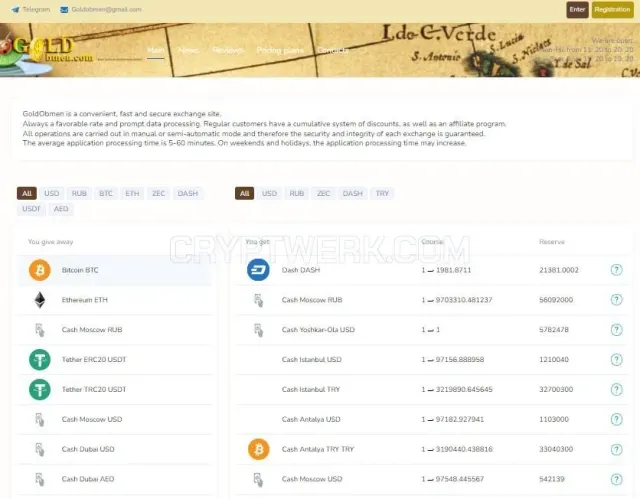Click the Dash DASH blue coin icon

(258, 270)
